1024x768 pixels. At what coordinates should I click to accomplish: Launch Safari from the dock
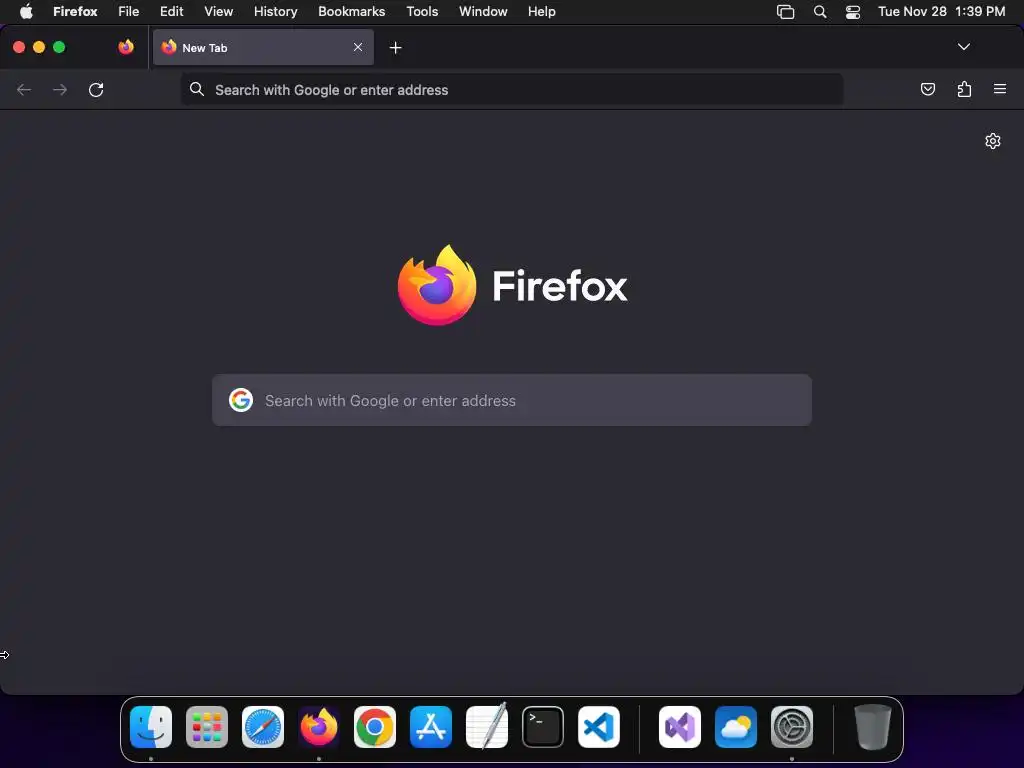[263, 727]
